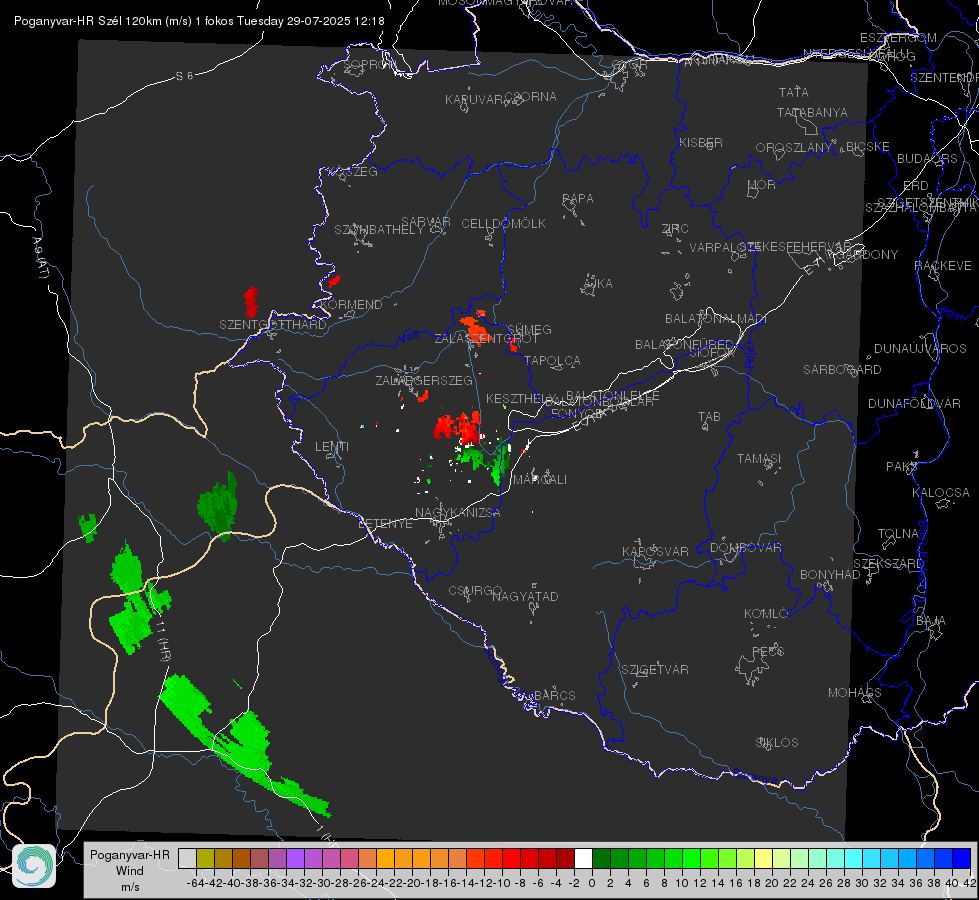The image size is (979, 900).
Task: Click the 'S 6' road label
Action: point(184,76)
